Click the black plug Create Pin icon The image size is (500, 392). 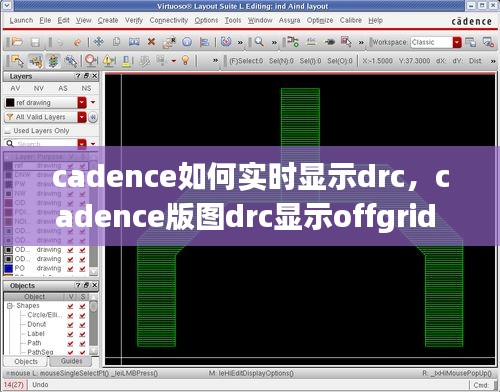(329, 42)
